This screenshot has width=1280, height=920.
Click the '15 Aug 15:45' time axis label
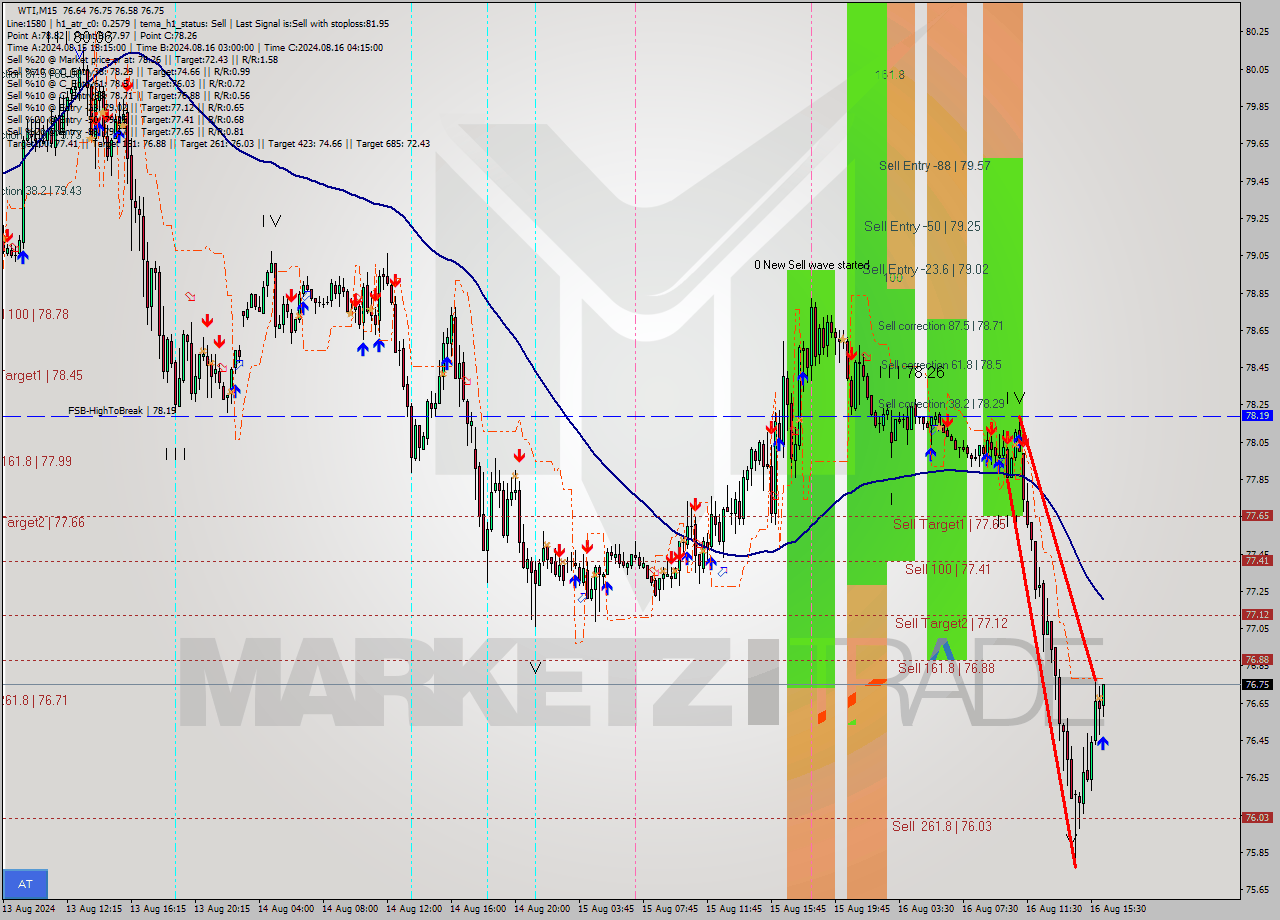pyautogui.click(x=798, y=909)
